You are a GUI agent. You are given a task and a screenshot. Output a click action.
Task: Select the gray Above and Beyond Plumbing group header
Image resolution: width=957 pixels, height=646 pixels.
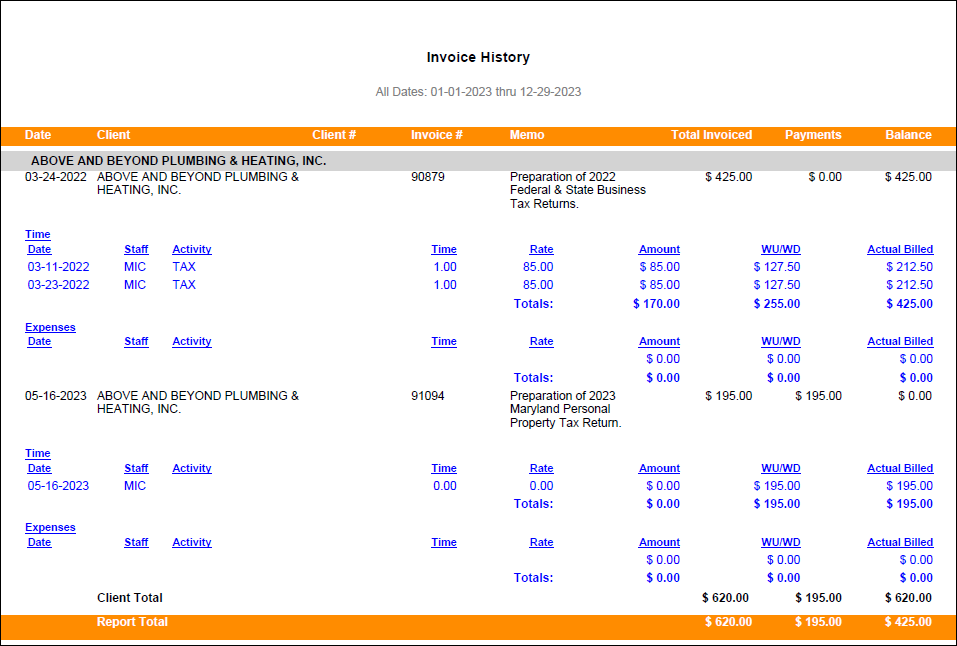[x=178, y=160]
